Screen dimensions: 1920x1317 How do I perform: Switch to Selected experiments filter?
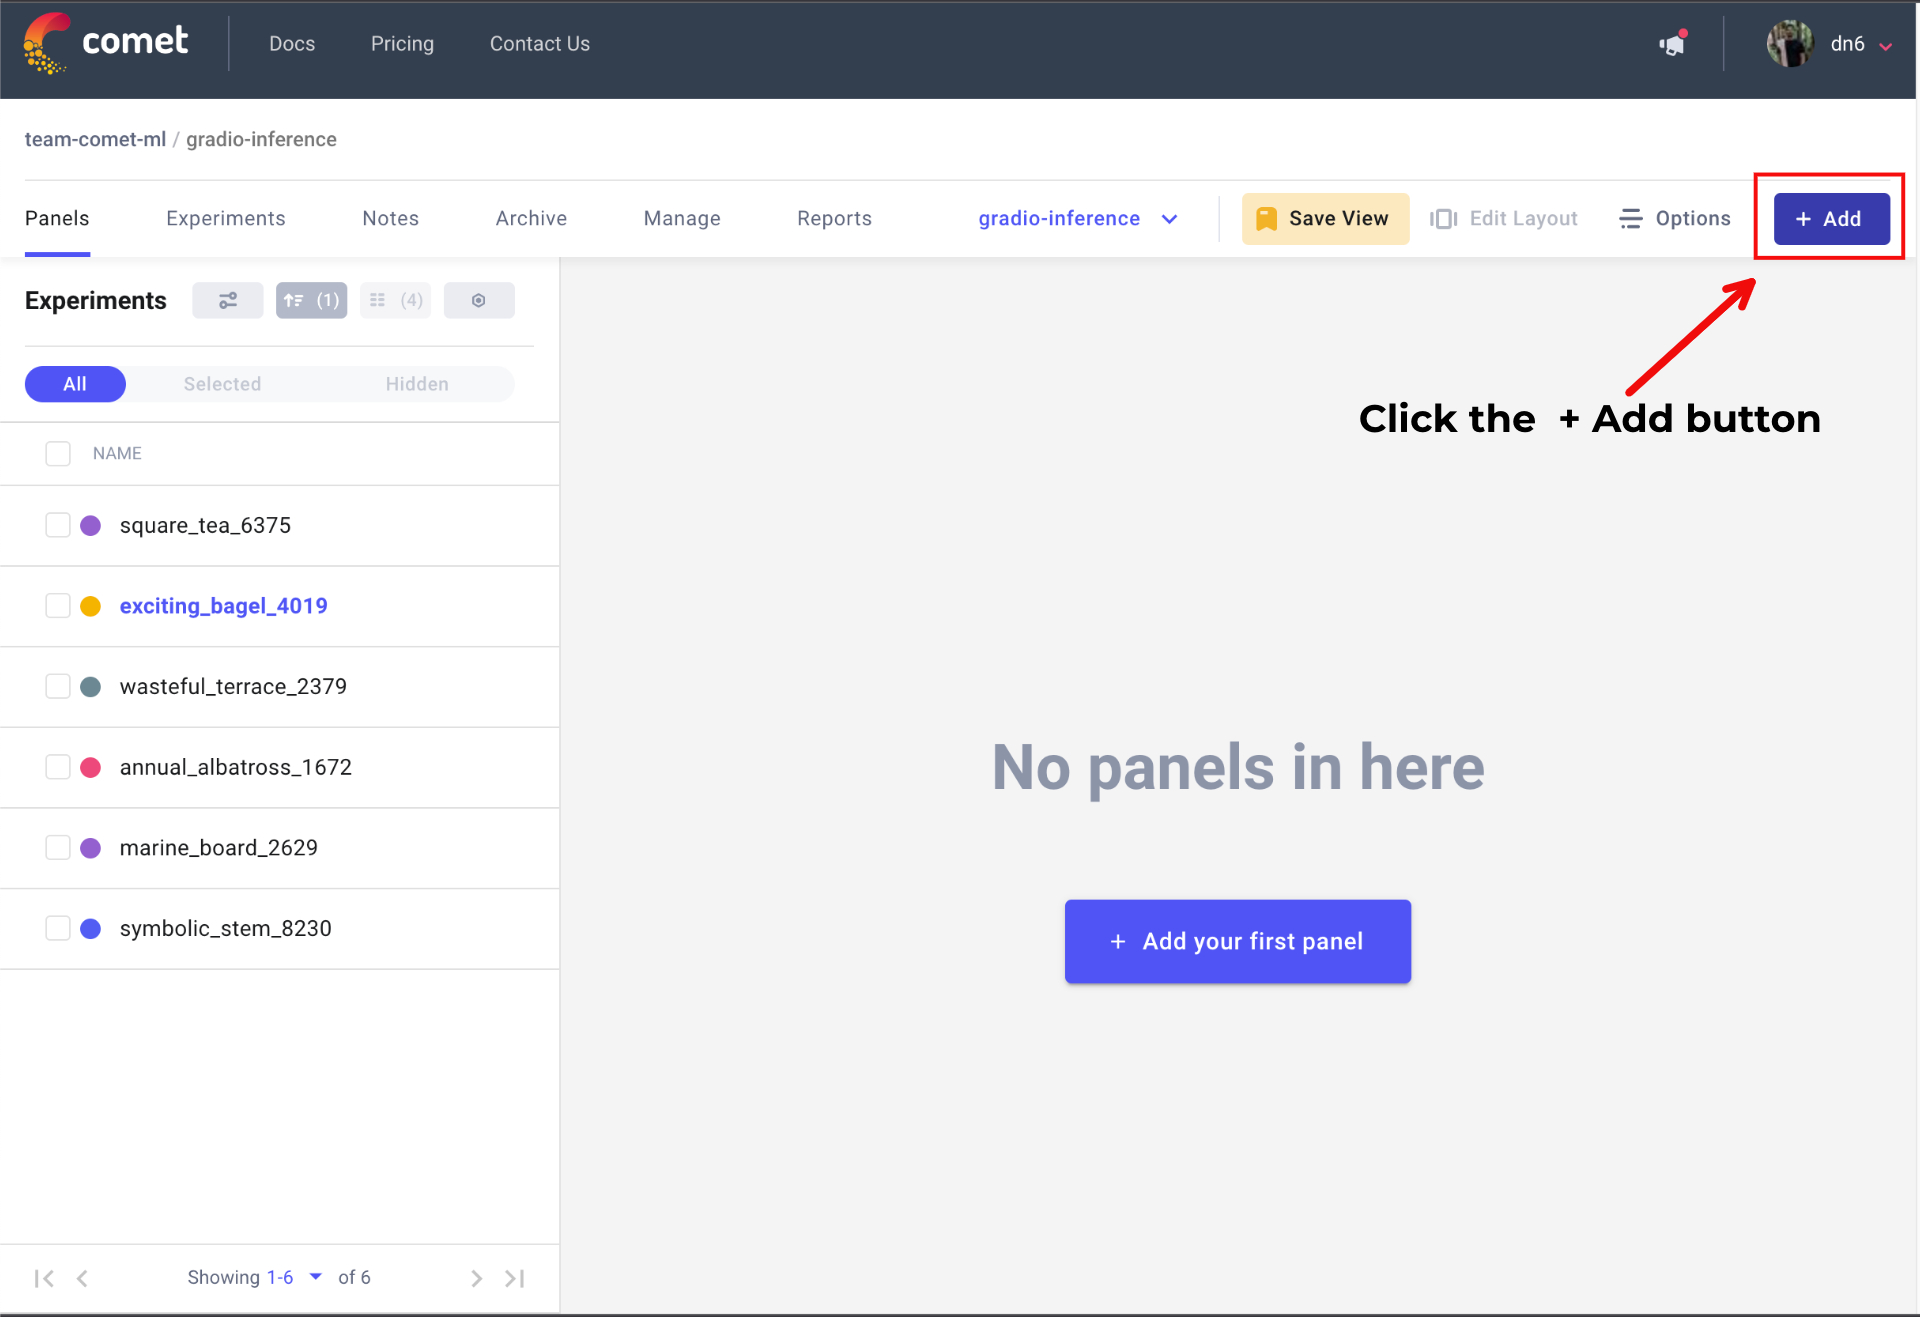click(222, 384)
